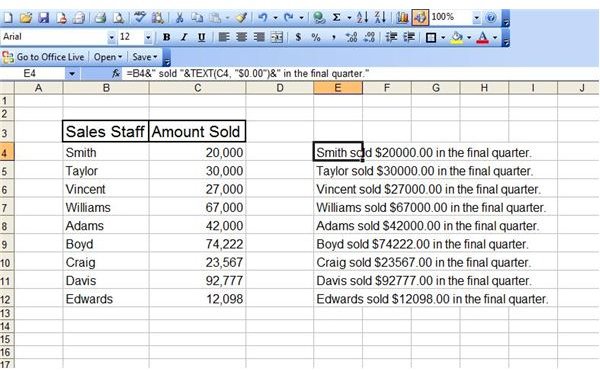600x370 pixels.
Task: Open the AutoSum functions dropdown arrow
Action: 349,18
